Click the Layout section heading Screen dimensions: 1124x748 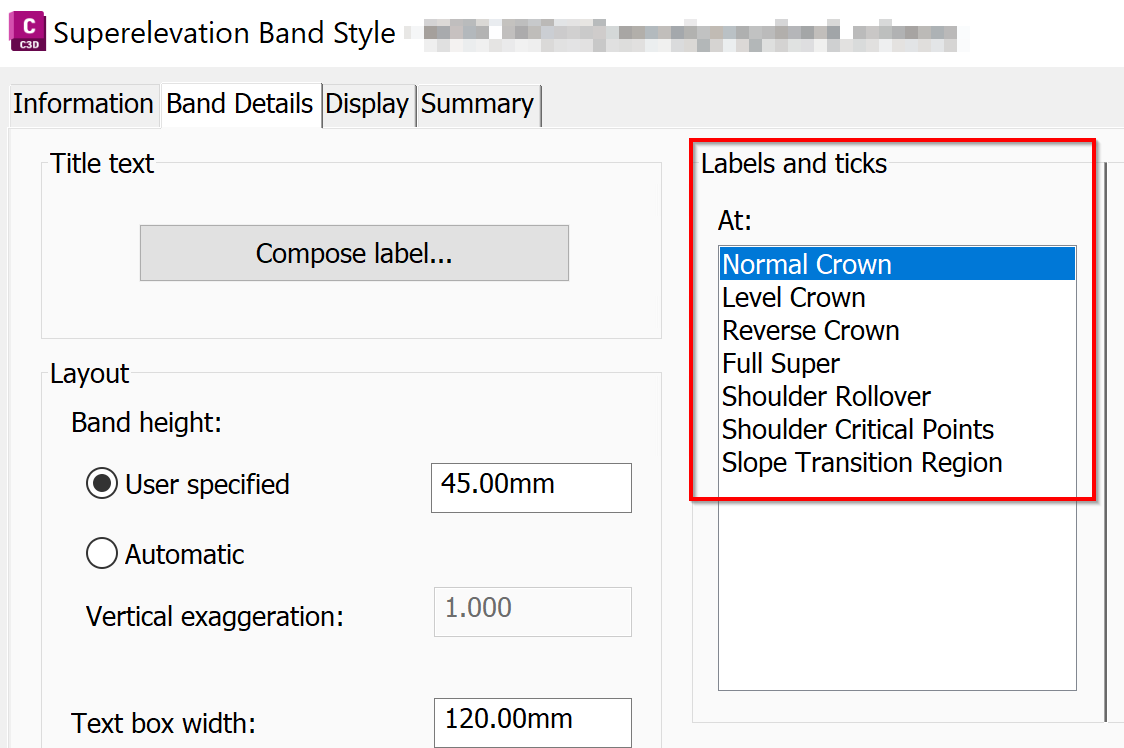tap(89, 373)
